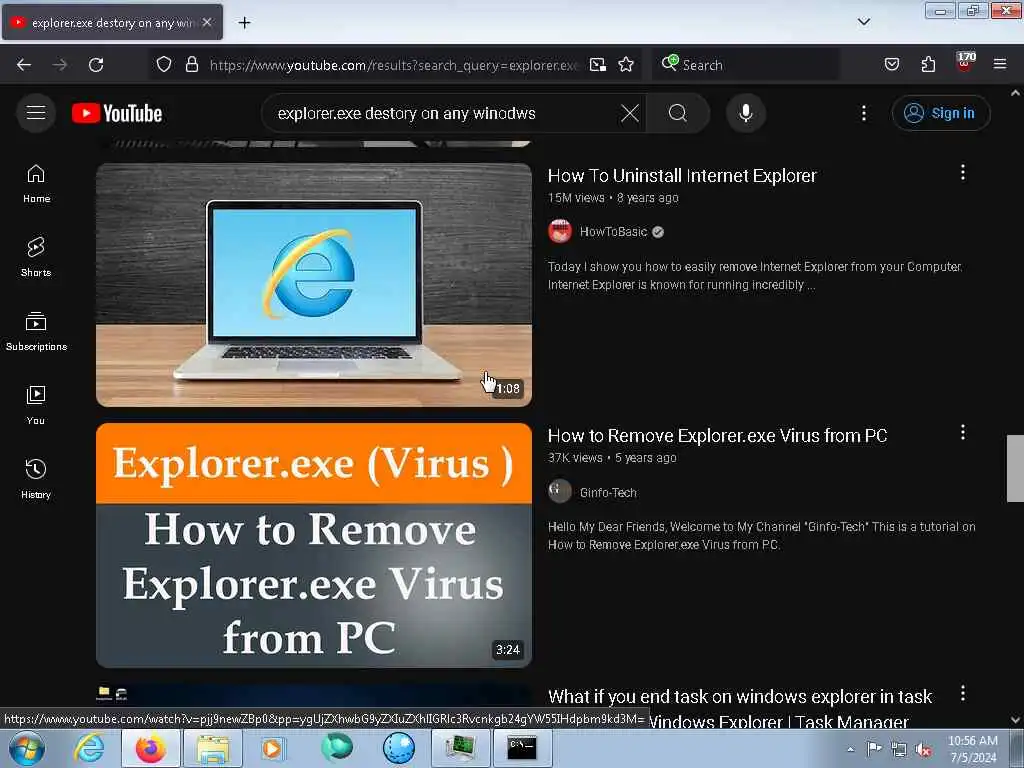Screen dimensions: 1024x768
Task: Reload the current page
Action: click(96, 65)
